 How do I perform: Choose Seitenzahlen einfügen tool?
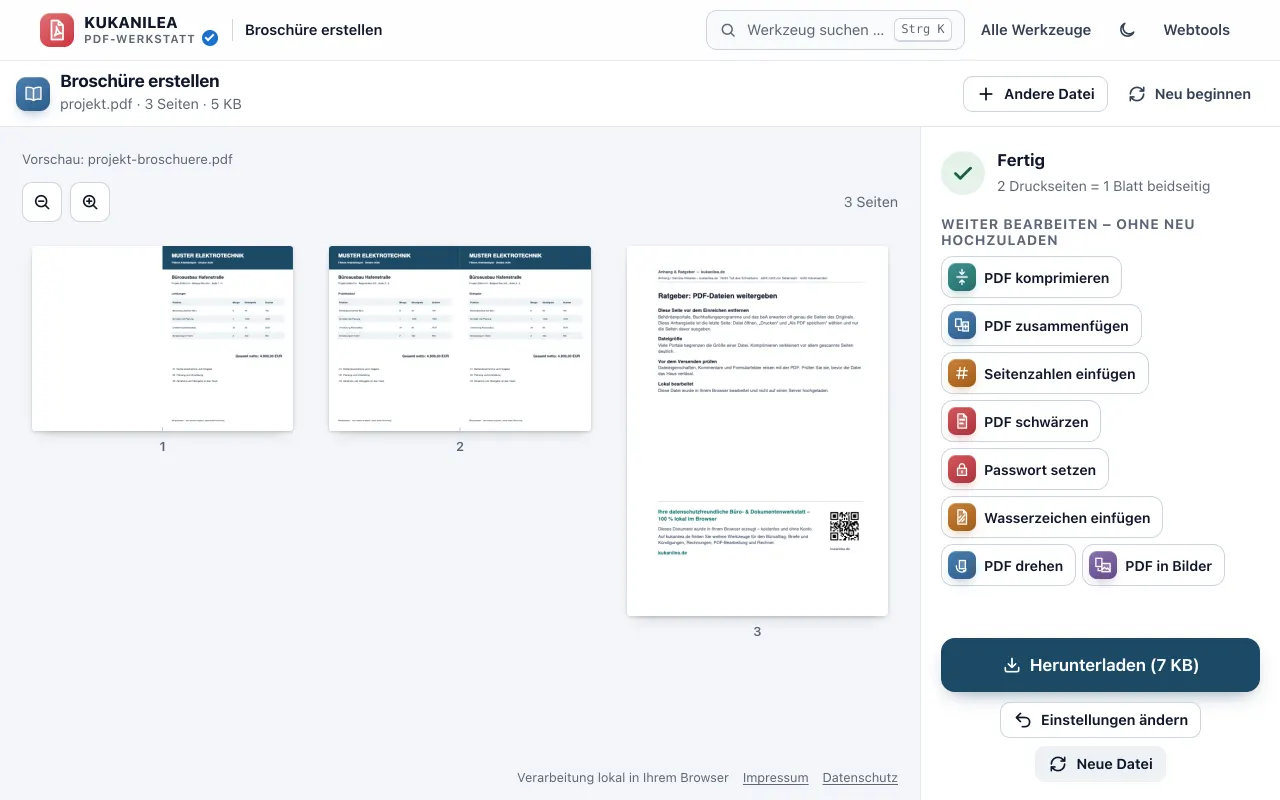point(1045,374)
